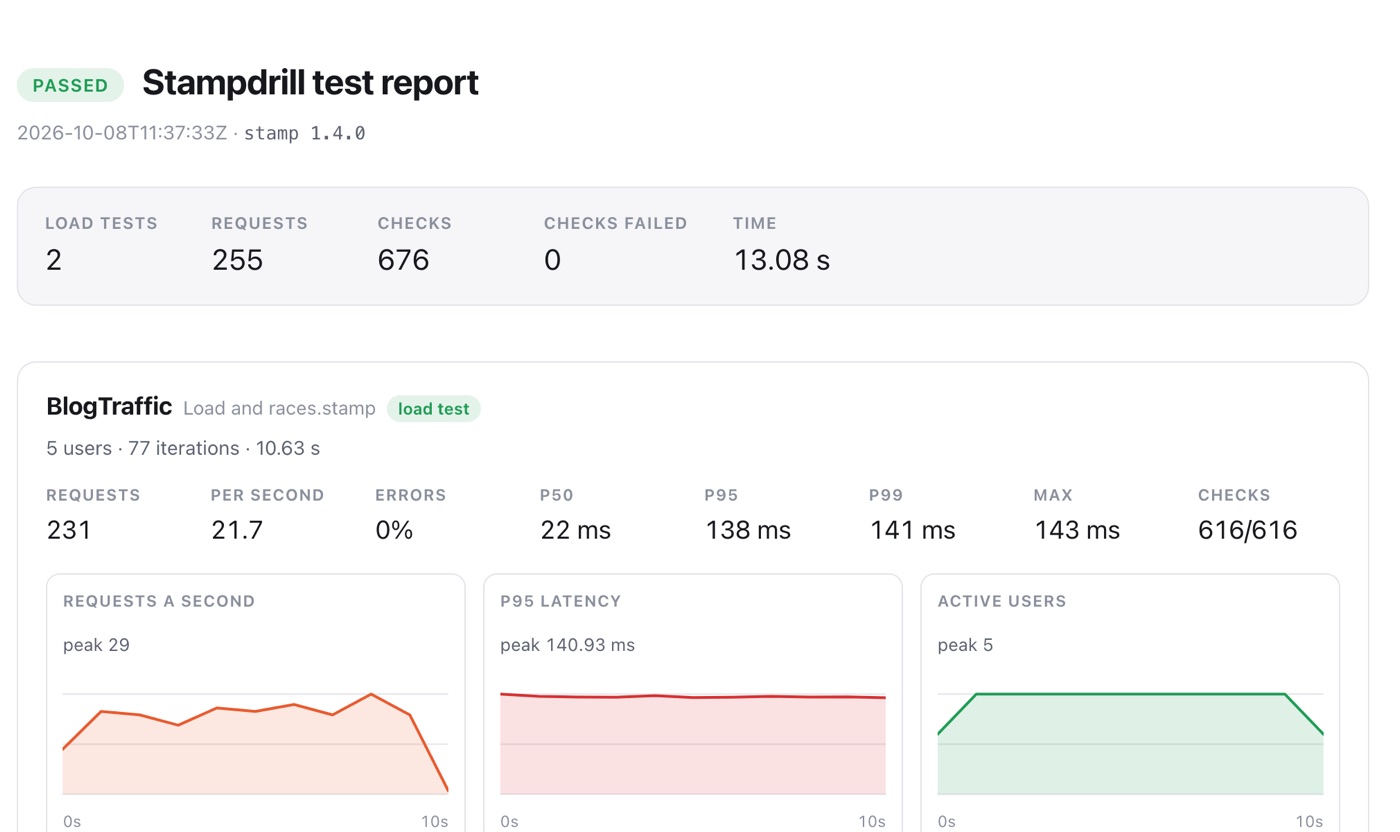Select the per second value "21.7"
The image size is (1400, 832).
point(237,530)
